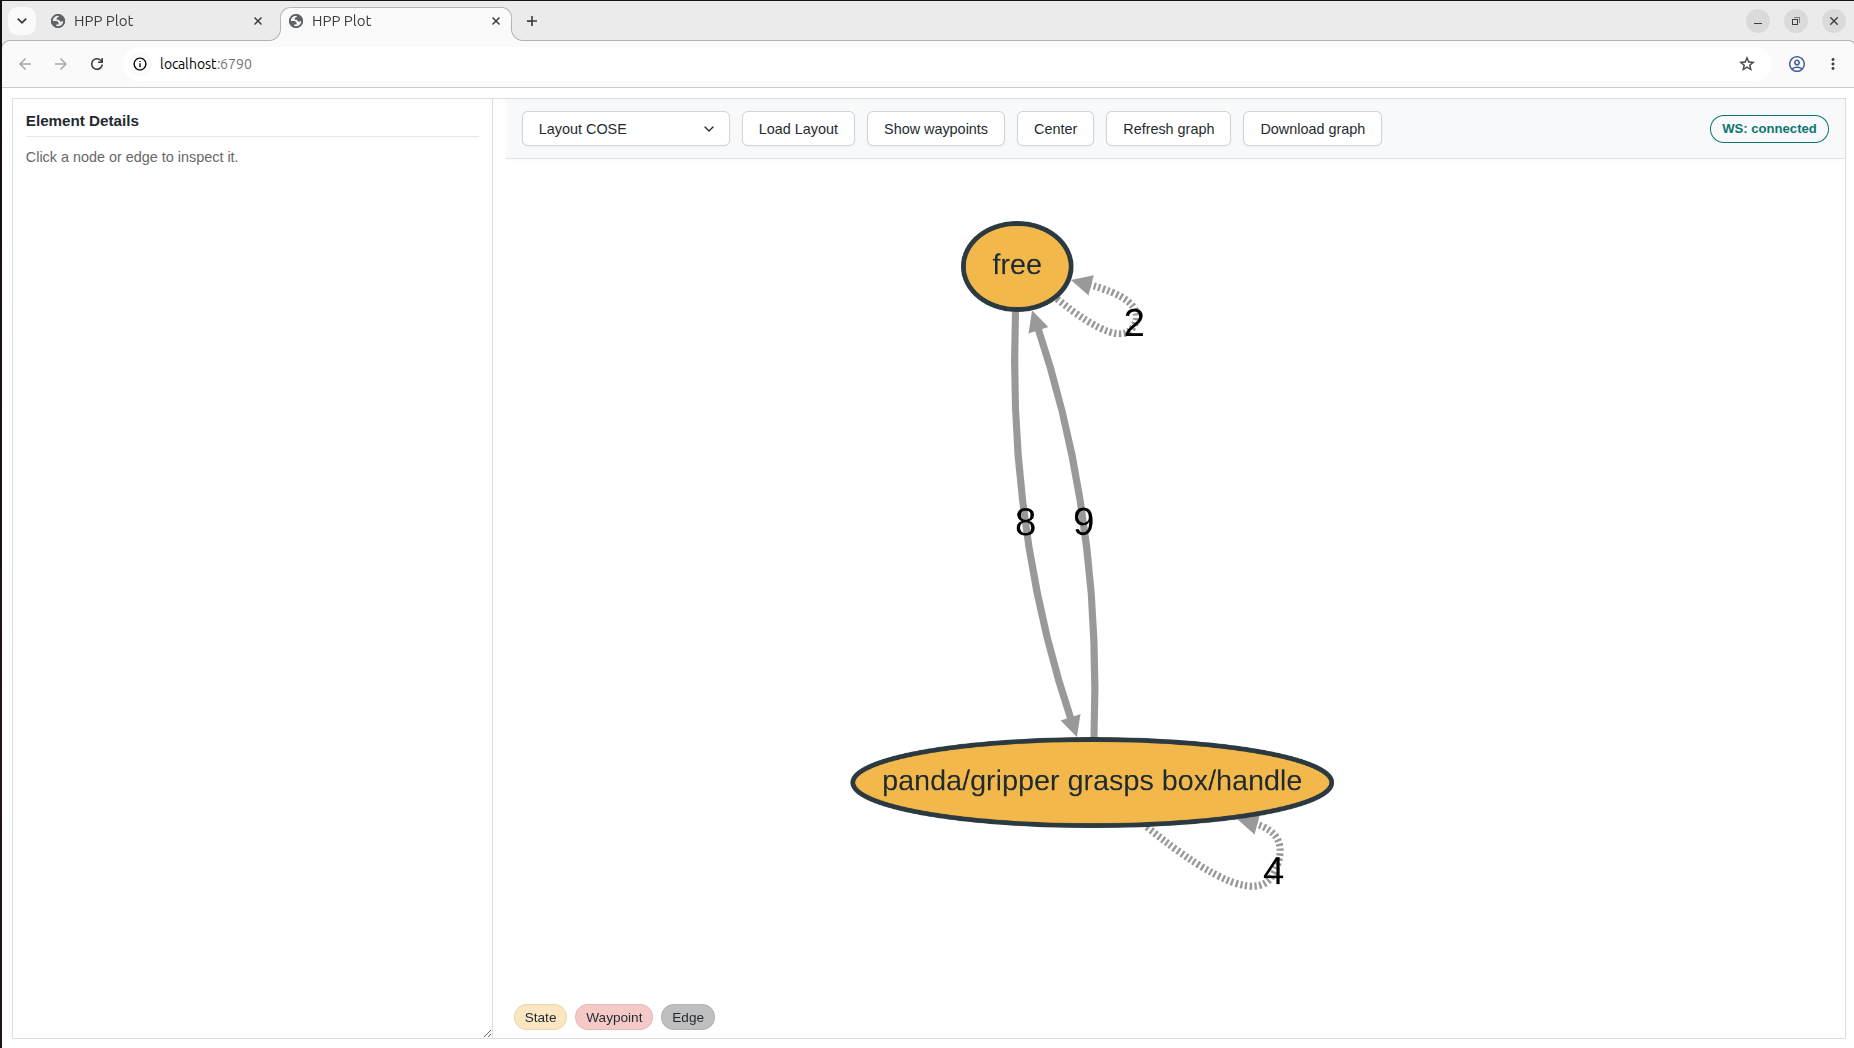Open the tab search dropdown arrow
This screenshot has height=1048, width=1854.
[x=22, y=21]
